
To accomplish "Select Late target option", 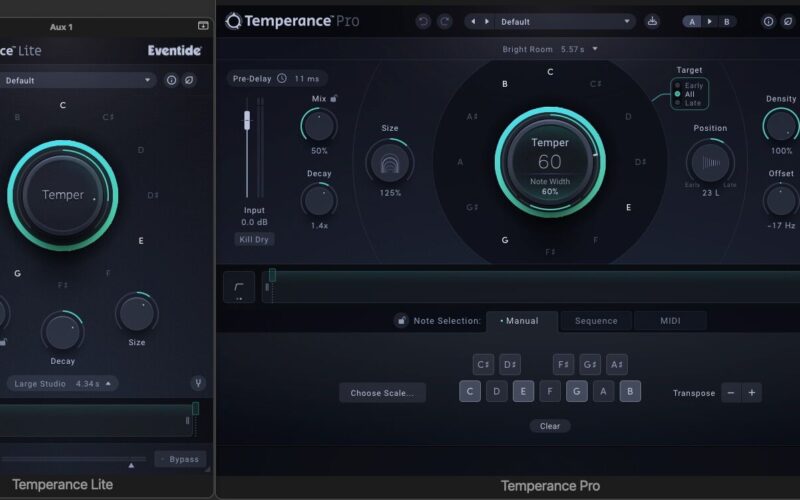I will click(688, 103).
